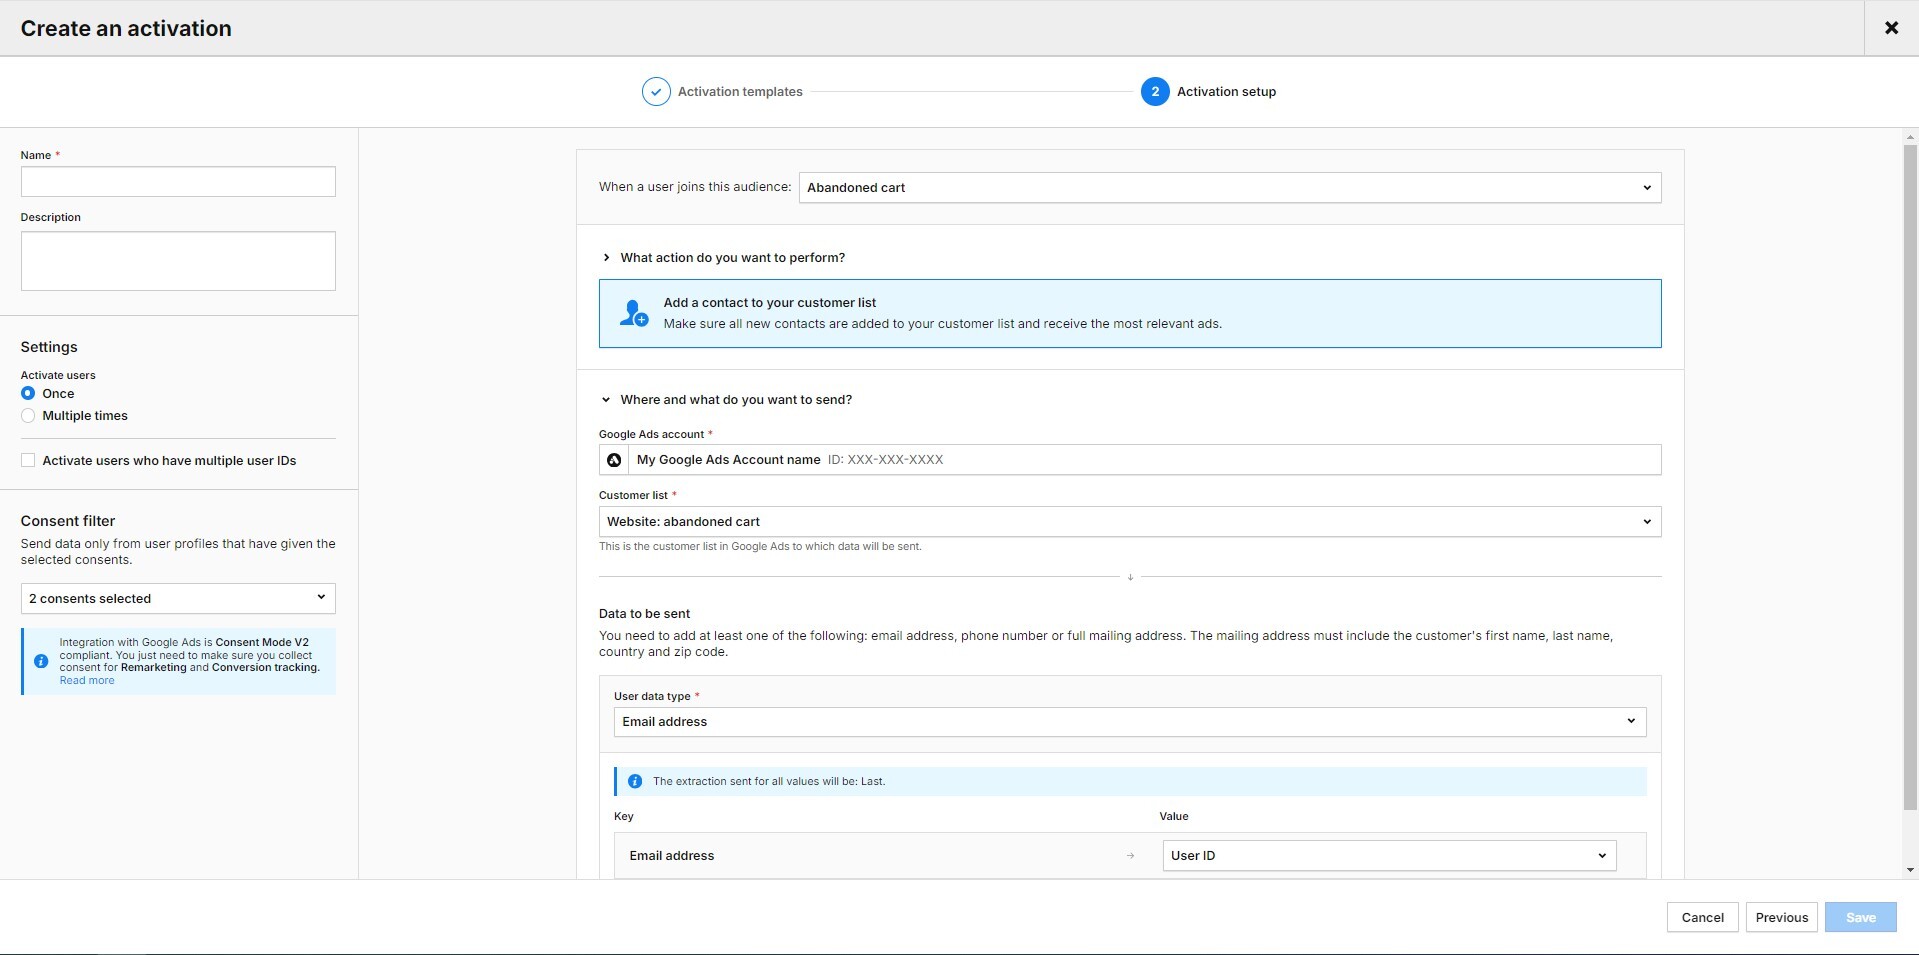The width and height of the screenshot is (1919, 955).
Task: Enable Activate users who have multiple user IDs
Action: point(27,460)
